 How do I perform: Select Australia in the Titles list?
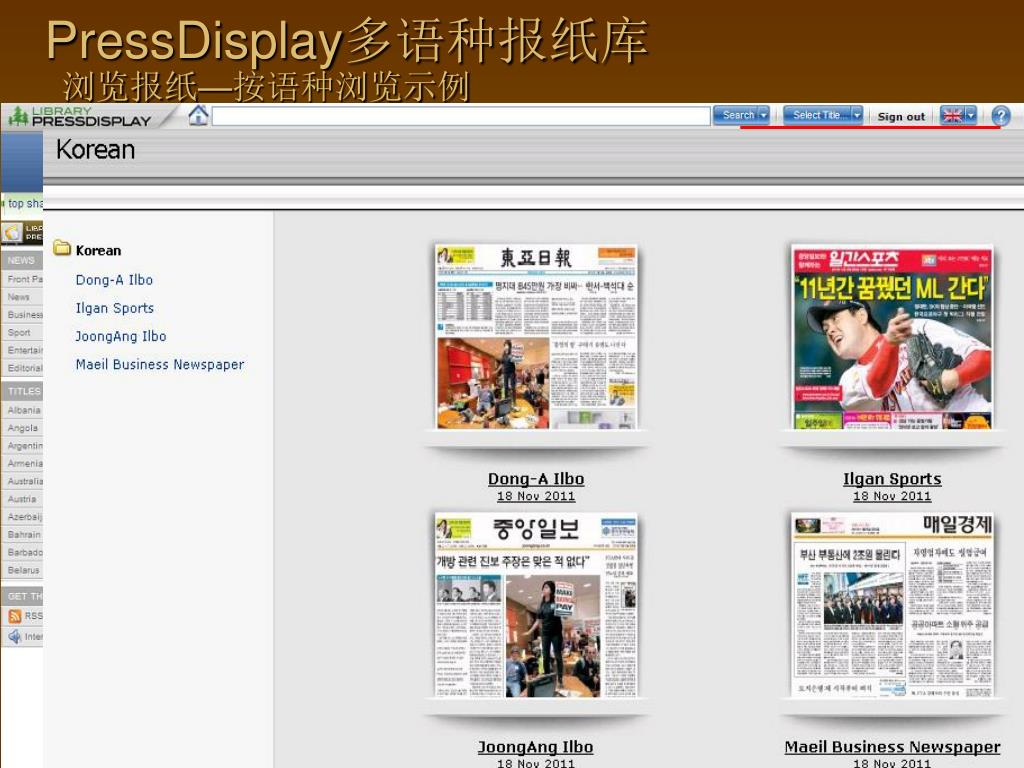(23, 481)
